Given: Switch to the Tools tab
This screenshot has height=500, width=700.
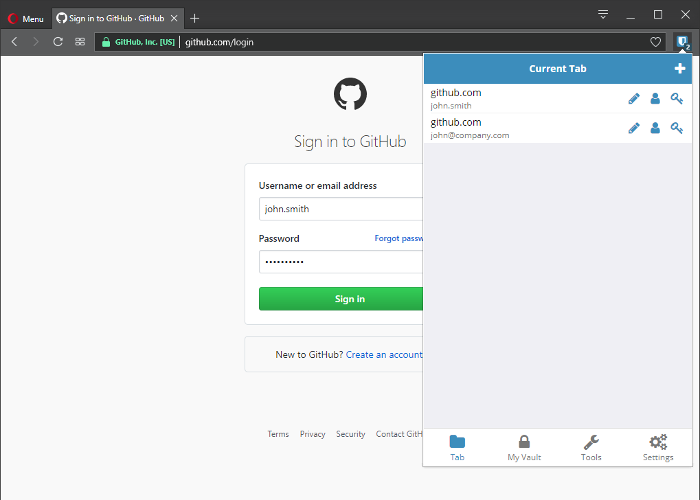Looking at the screenshot, I should tap(591, 448).
